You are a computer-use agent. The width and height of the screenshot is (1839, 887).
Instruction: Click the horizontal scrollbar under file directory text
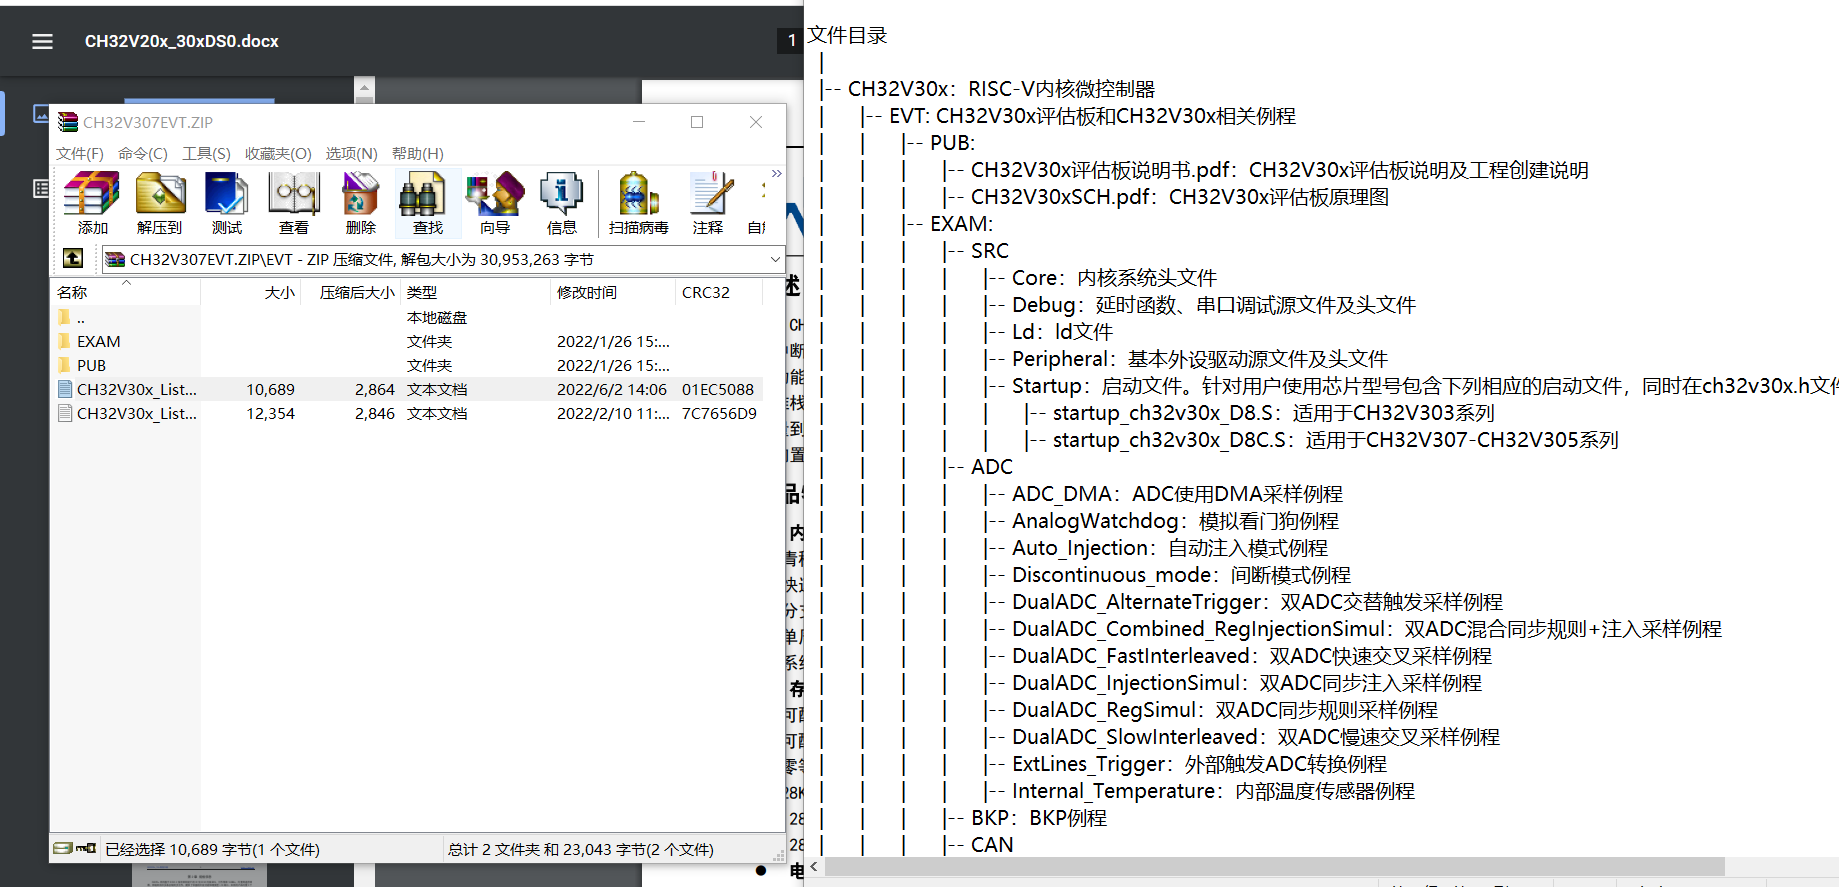[x=1270, y=866]
